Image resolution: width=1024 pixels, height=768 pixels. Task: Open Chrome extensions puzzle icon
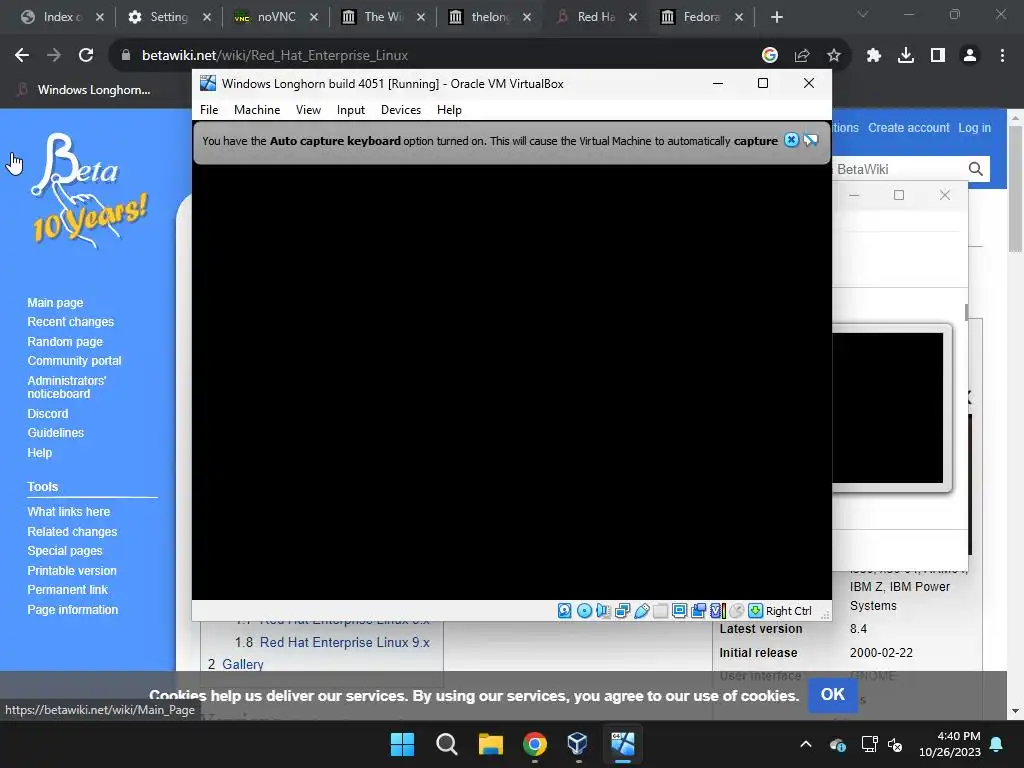coord(874,56)
